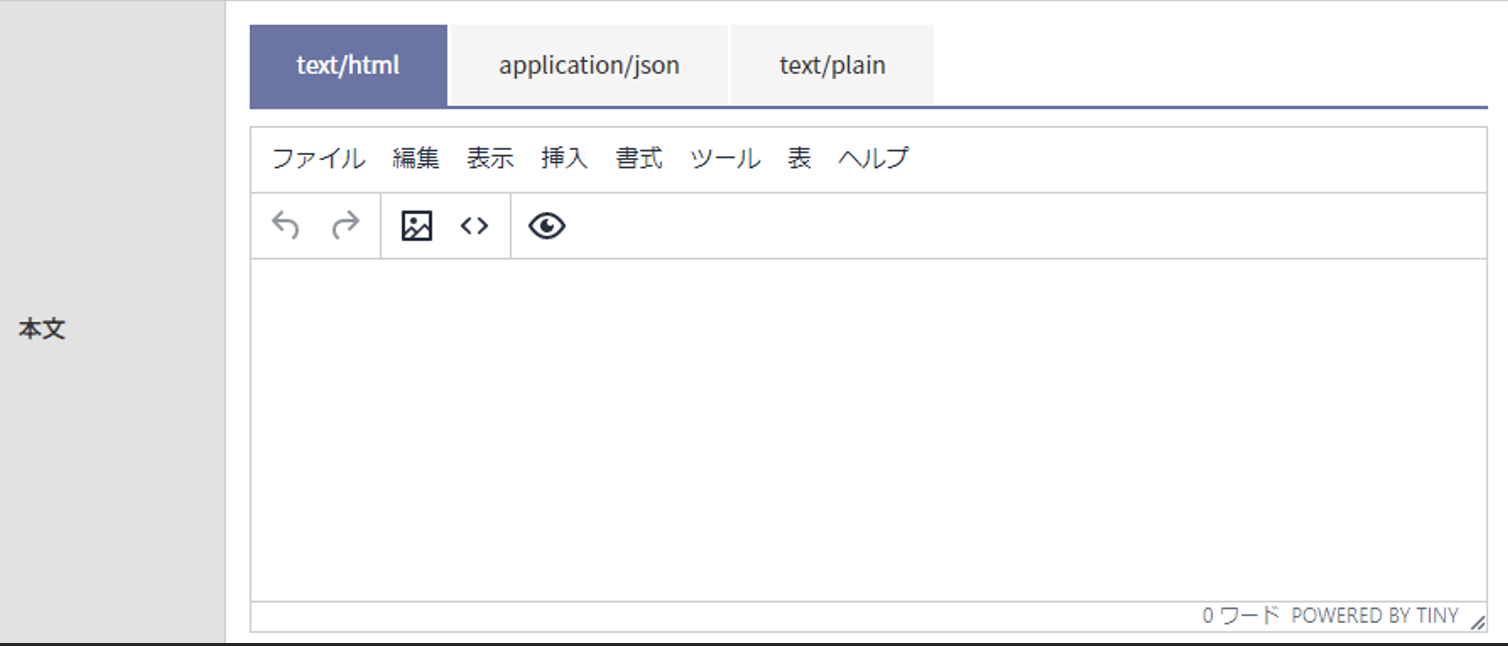This screenshot has width=1508, height=646.
Task: Grab the editor resize handle corner
Action: [1478, 622]
